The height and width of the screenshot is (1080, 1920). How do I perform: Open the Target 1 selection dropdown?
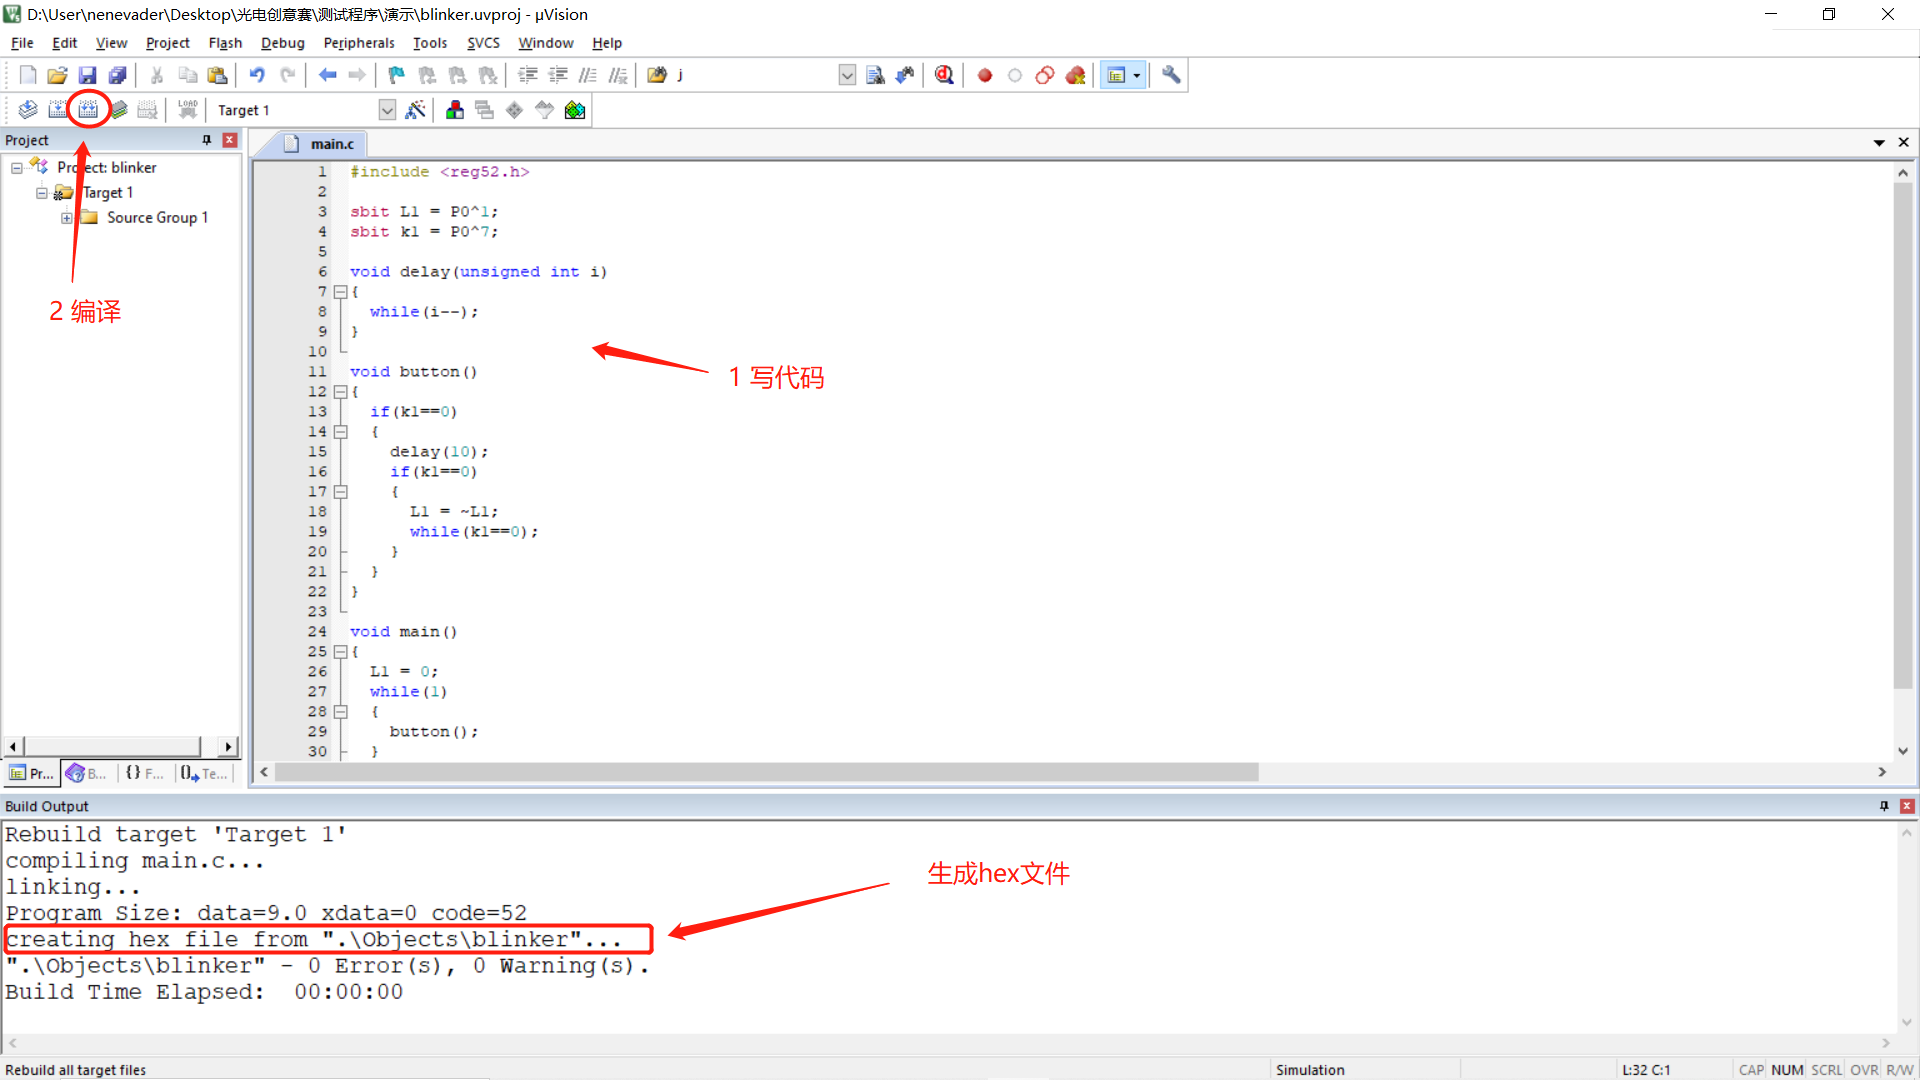click(x=387, y=110)
